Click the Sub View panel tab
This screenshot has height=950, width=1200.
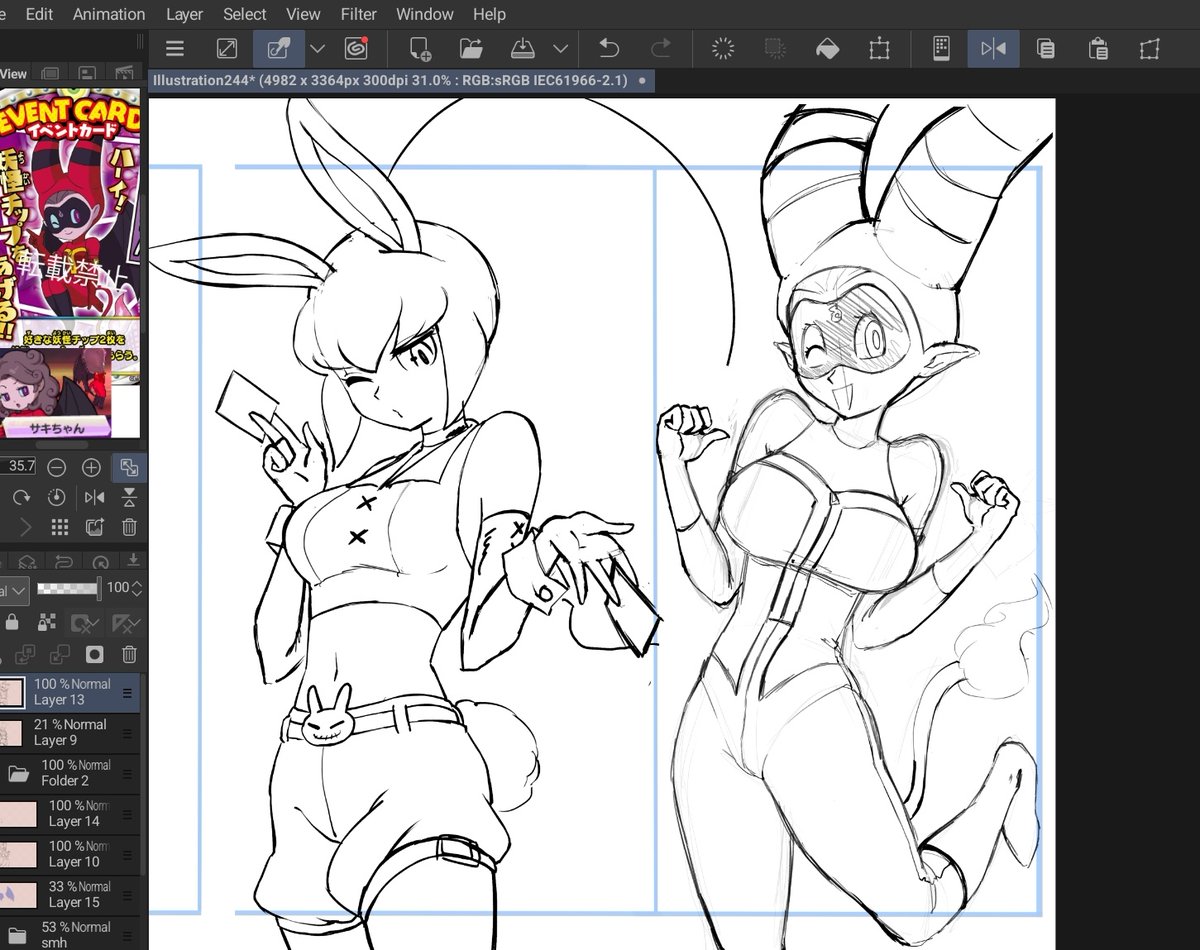(14, 74)
